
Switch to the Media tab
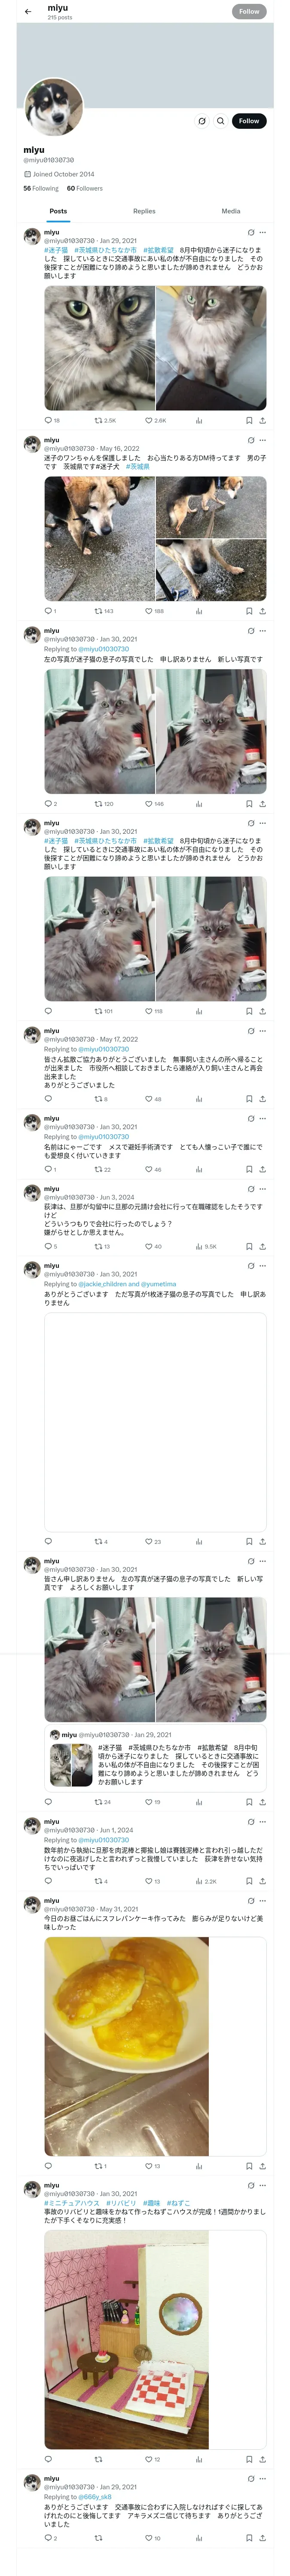[230, 211]
